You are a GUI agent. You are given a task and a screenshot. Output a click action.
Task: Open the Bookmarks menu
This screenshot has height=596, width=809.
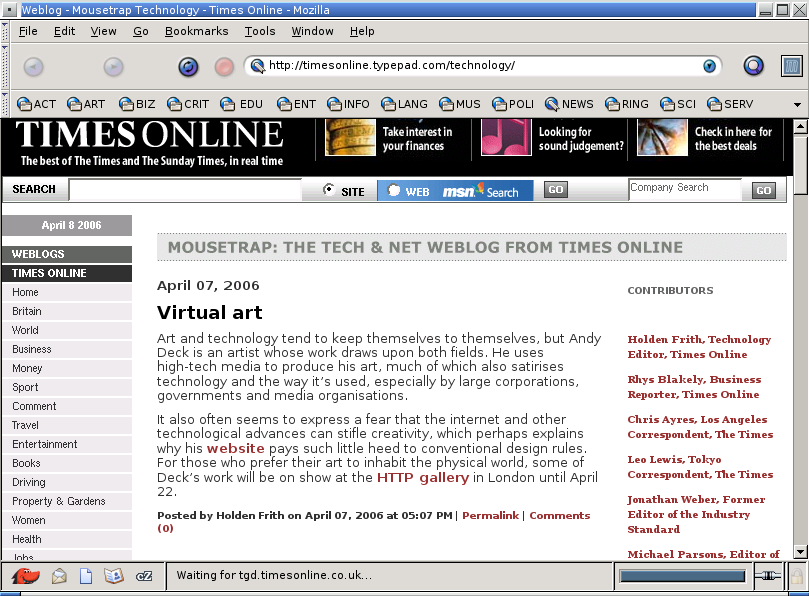(197, 31)
